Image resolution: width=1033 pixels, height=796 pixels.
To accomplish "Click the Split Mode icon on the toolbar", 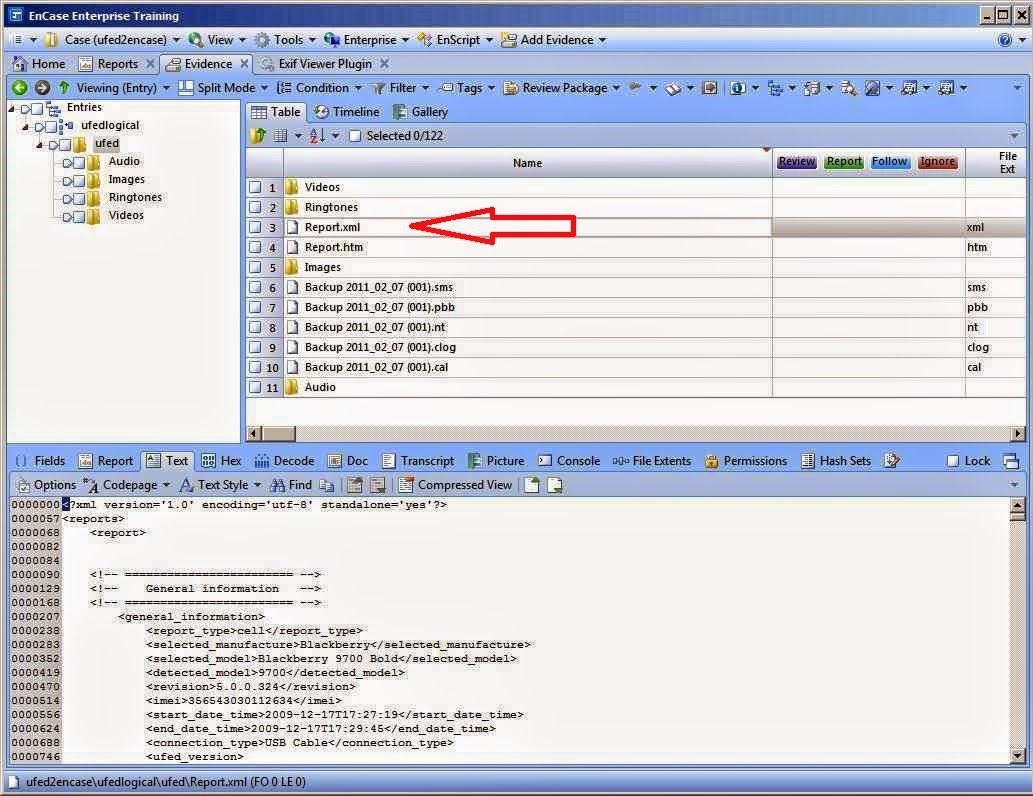I will 186,88.
